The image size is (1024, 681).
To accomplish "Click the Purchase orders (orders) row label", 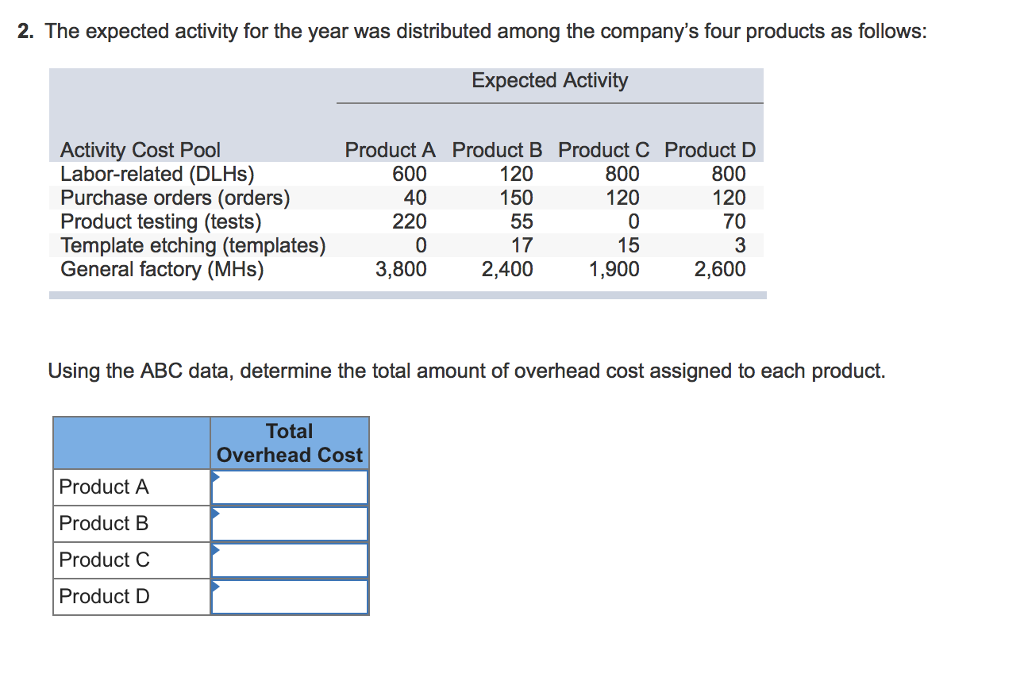I will click(176, 198).
